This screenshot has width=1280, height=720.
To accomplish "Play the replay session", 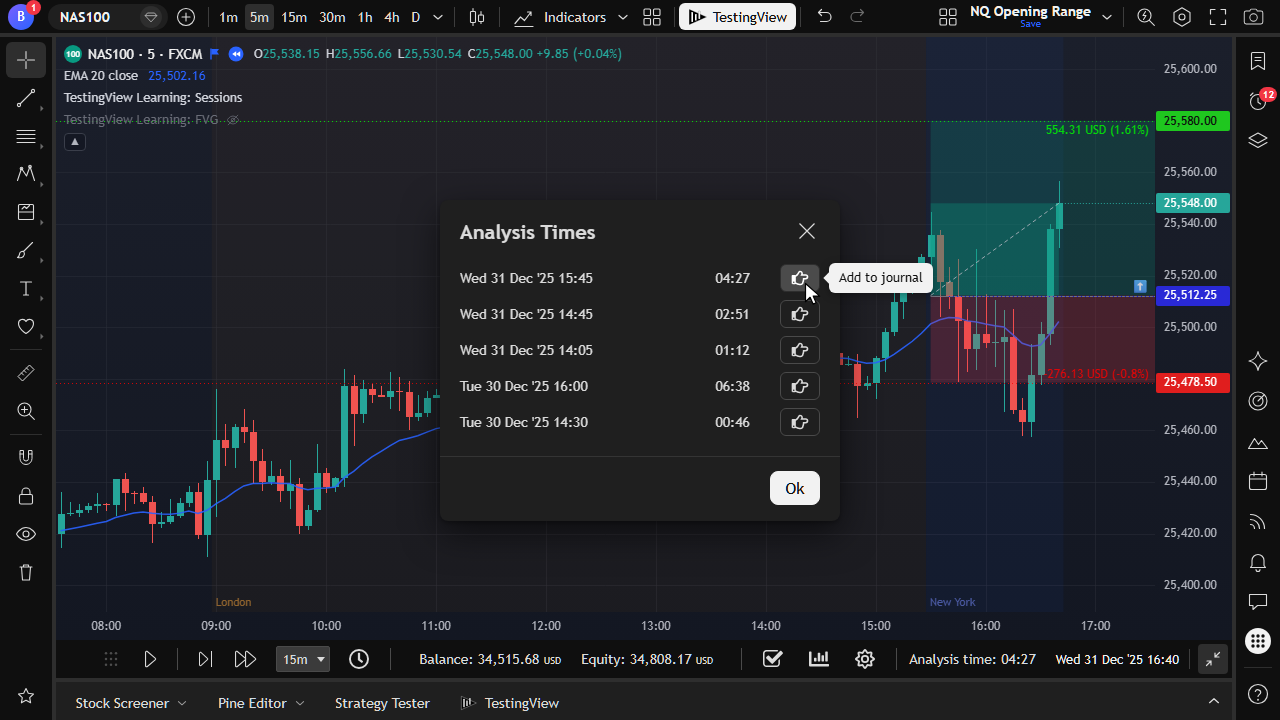I will [x=150, y=659].
